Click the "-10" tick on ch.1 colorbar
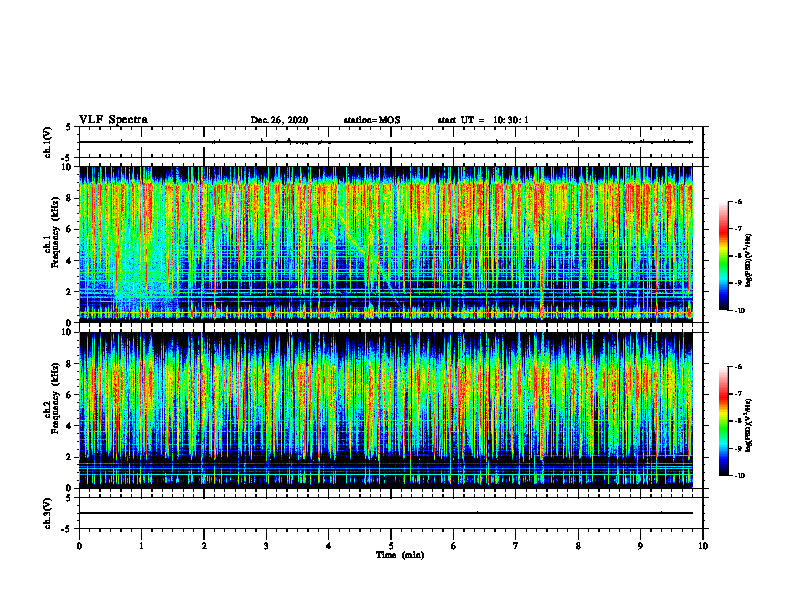The image size is (792, 612). (739, 310)
